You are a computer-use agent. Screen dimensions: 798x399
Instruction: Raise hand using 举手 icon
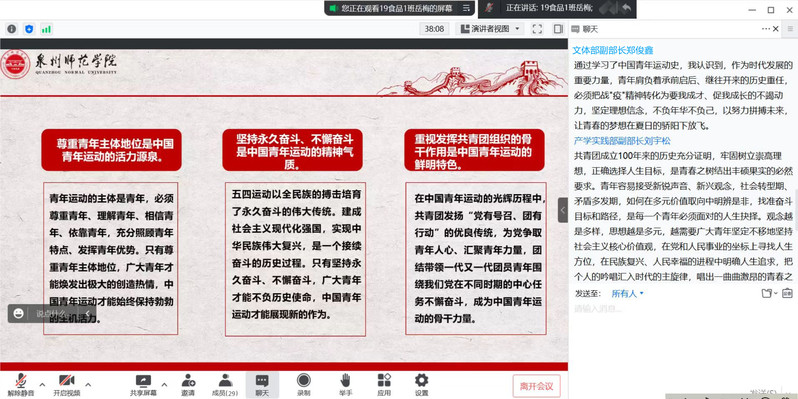346,384
